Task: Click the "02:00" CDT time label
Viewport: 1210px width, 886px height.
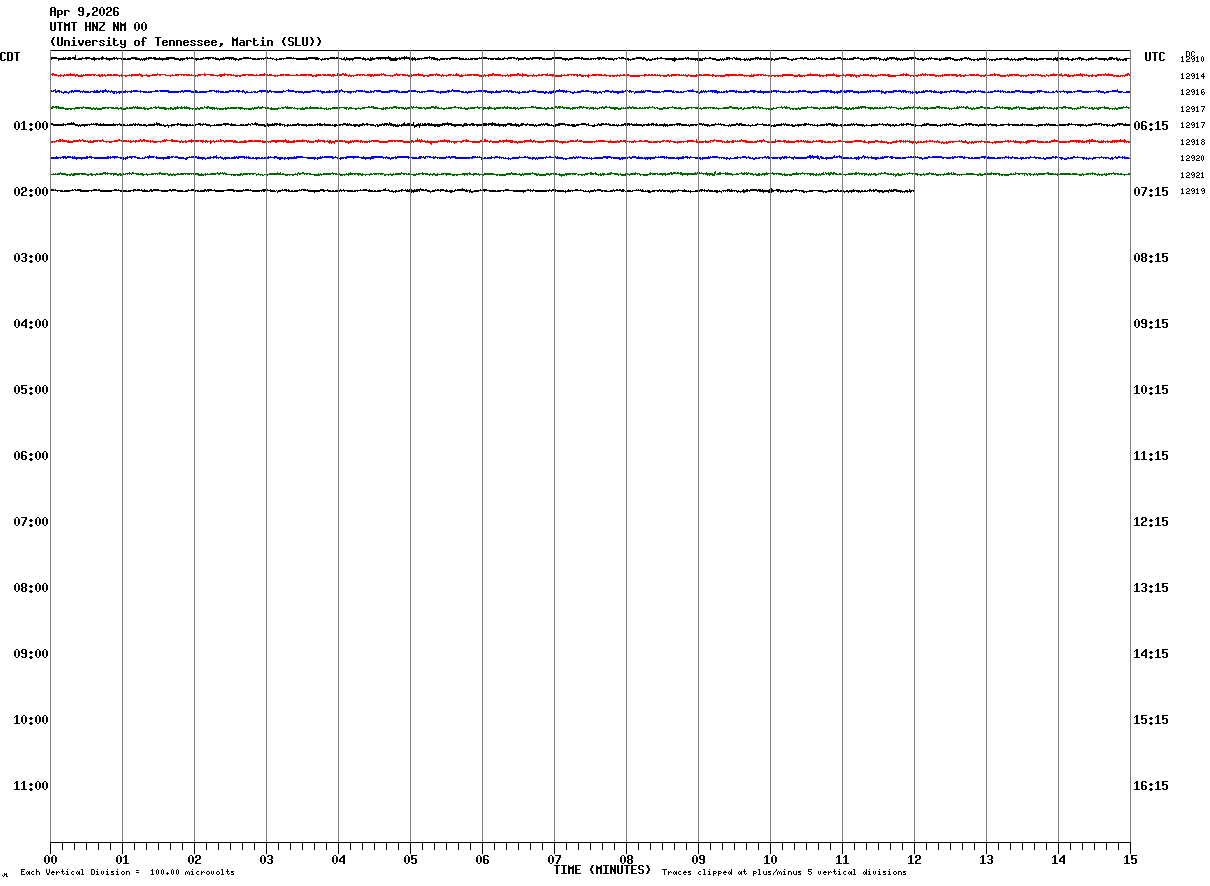Action: [x=31, y=192]
